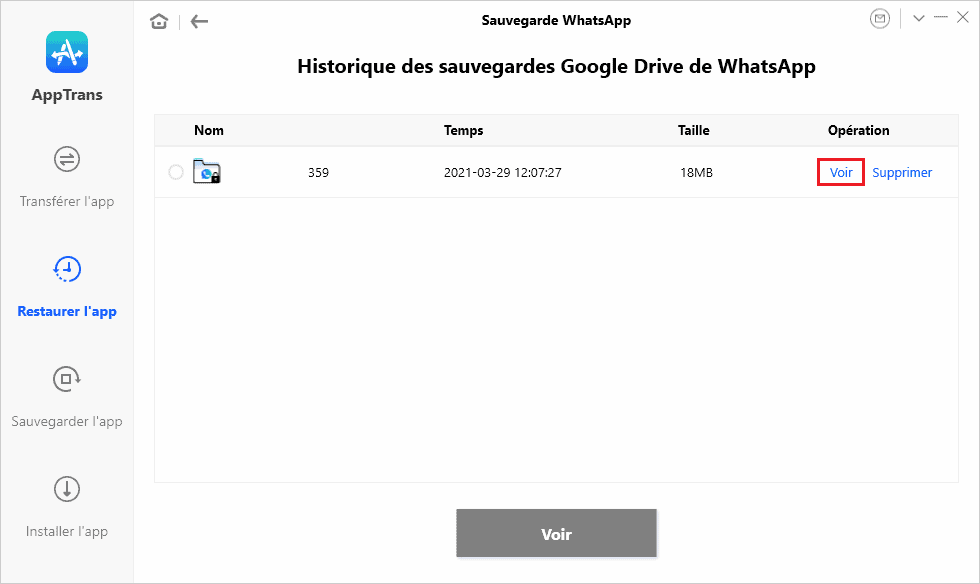980x584 pixels.
Task: Switch to Transférer l'app tab label
Action: click(67, 201)
